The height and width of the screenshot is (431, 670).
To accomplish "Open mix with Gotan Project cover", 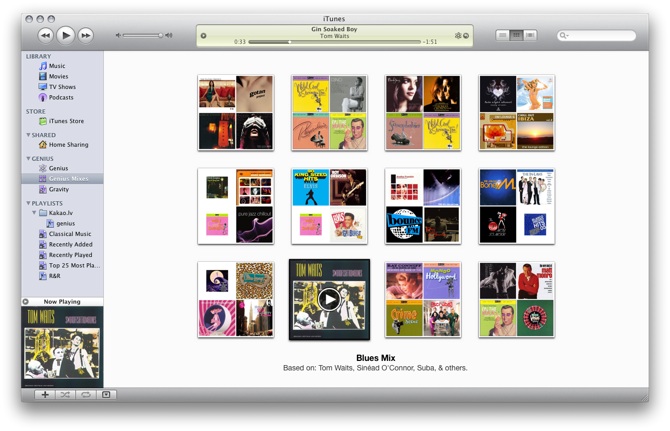I will (x=236, y=113).
